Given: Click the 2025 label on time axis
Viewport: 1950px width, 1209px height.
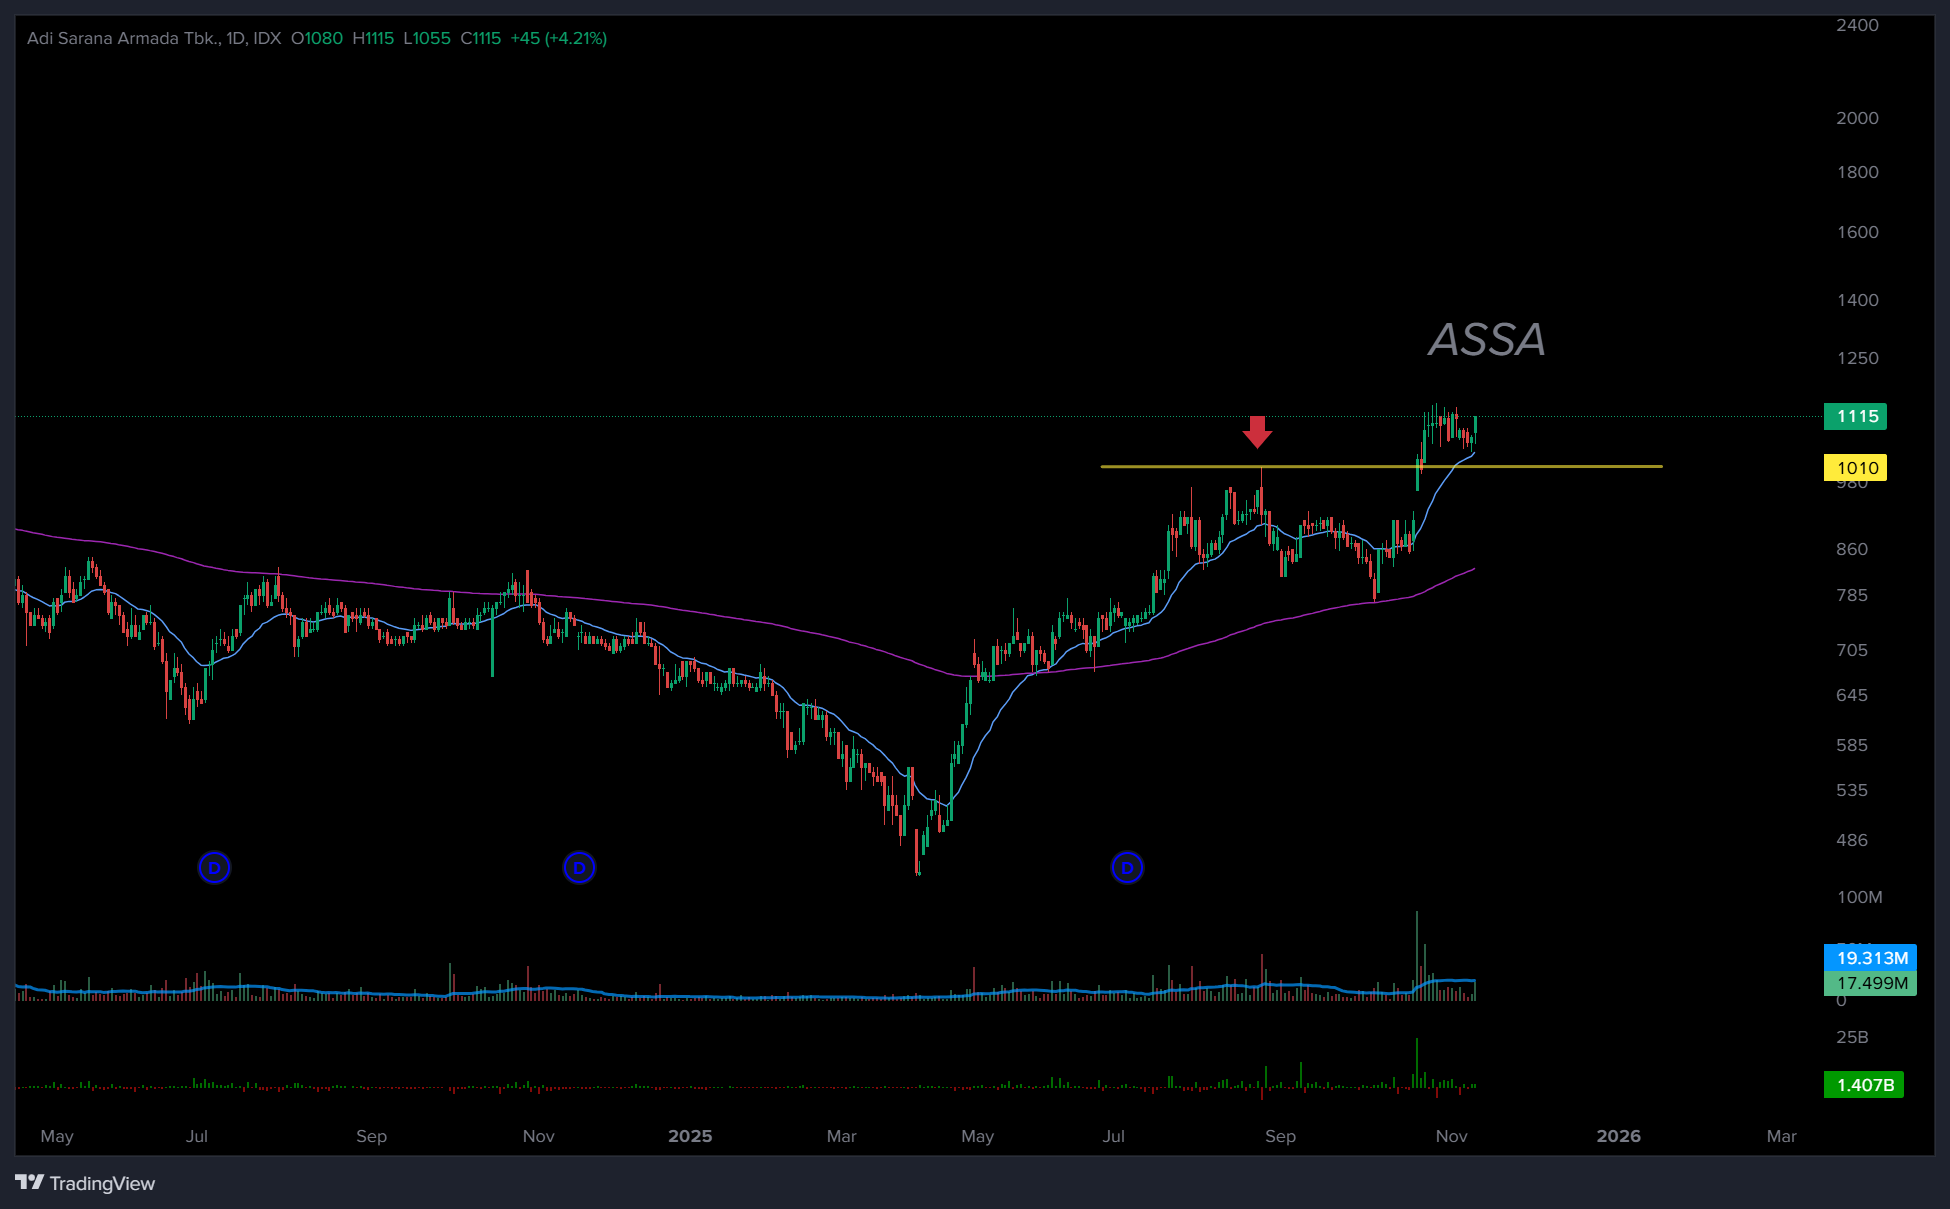Looking at the screenshot, I should point(690,1136).
